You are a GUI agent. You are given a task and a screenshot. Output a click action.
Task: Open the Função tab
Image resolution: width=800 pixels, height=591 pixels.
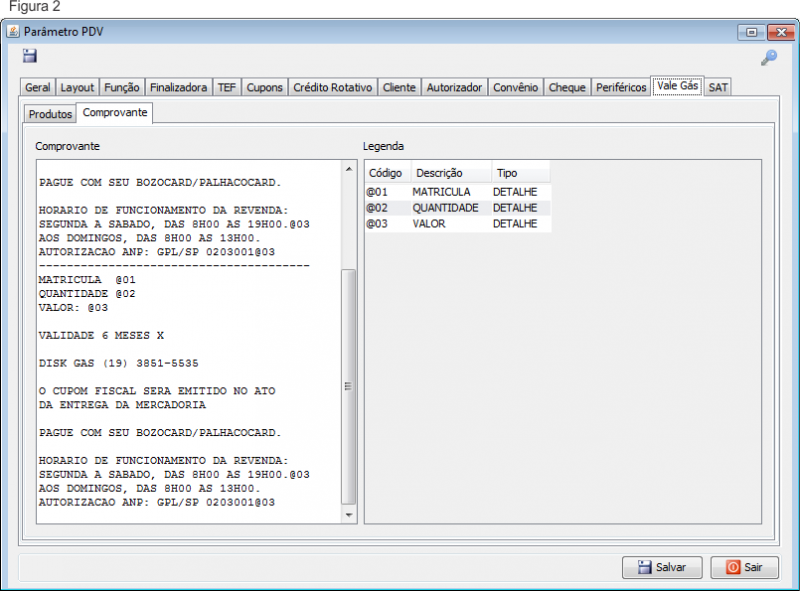[122, 87]
